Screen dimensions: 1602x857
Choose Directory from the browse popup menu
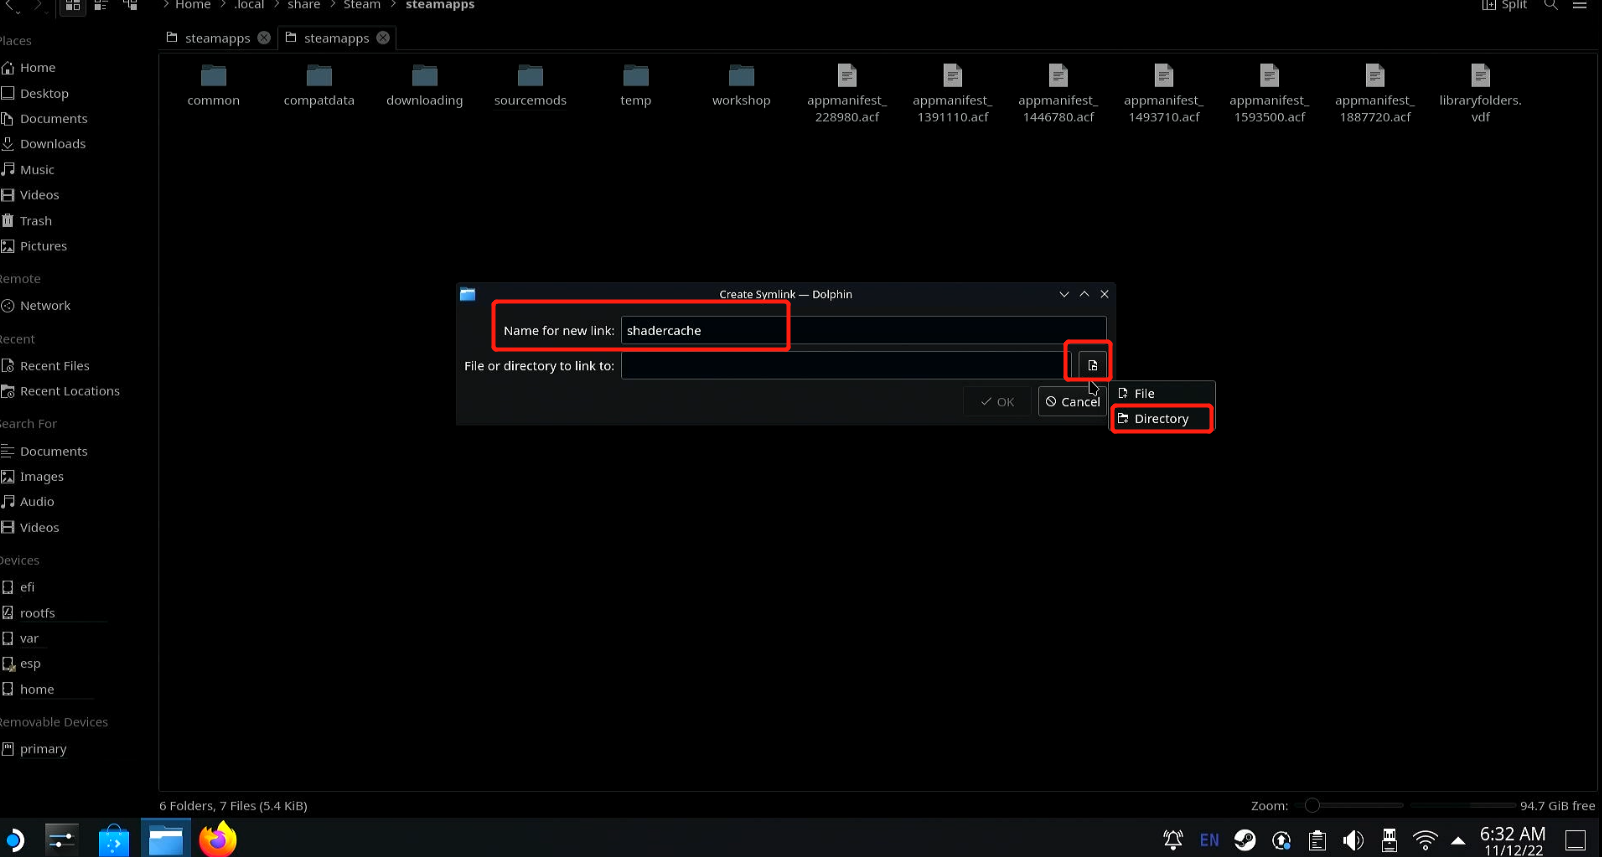(1162, 418)
